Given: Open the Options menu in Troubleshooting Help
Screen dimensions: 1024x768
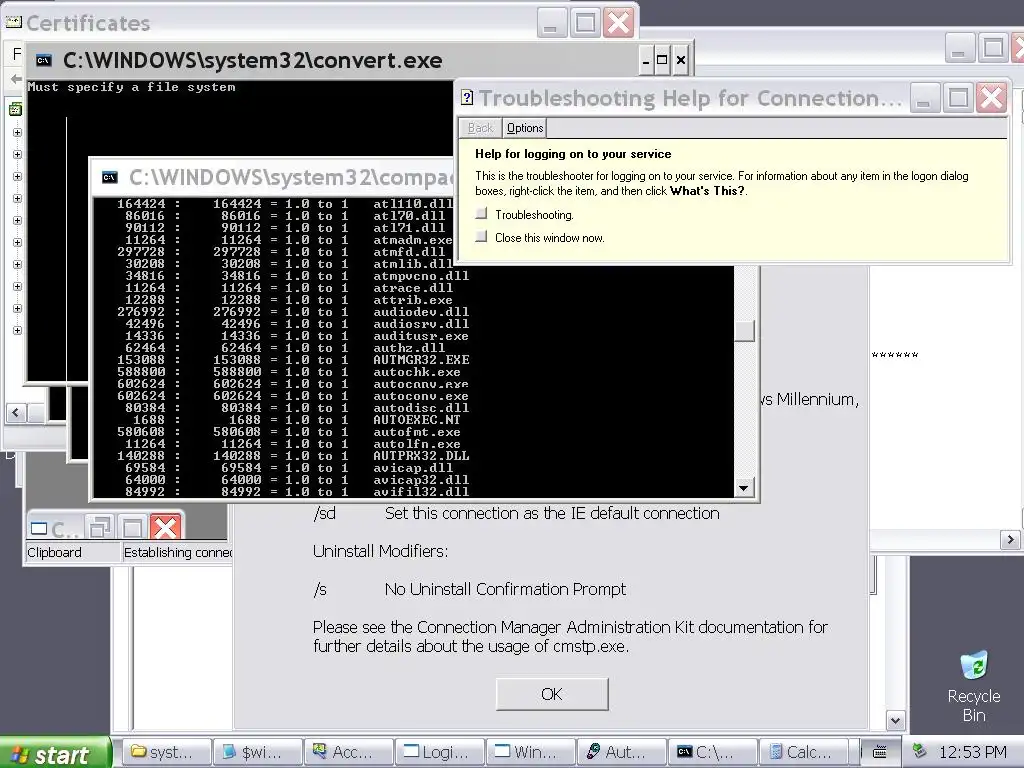Looking at the screenshot, I should 524,128.
